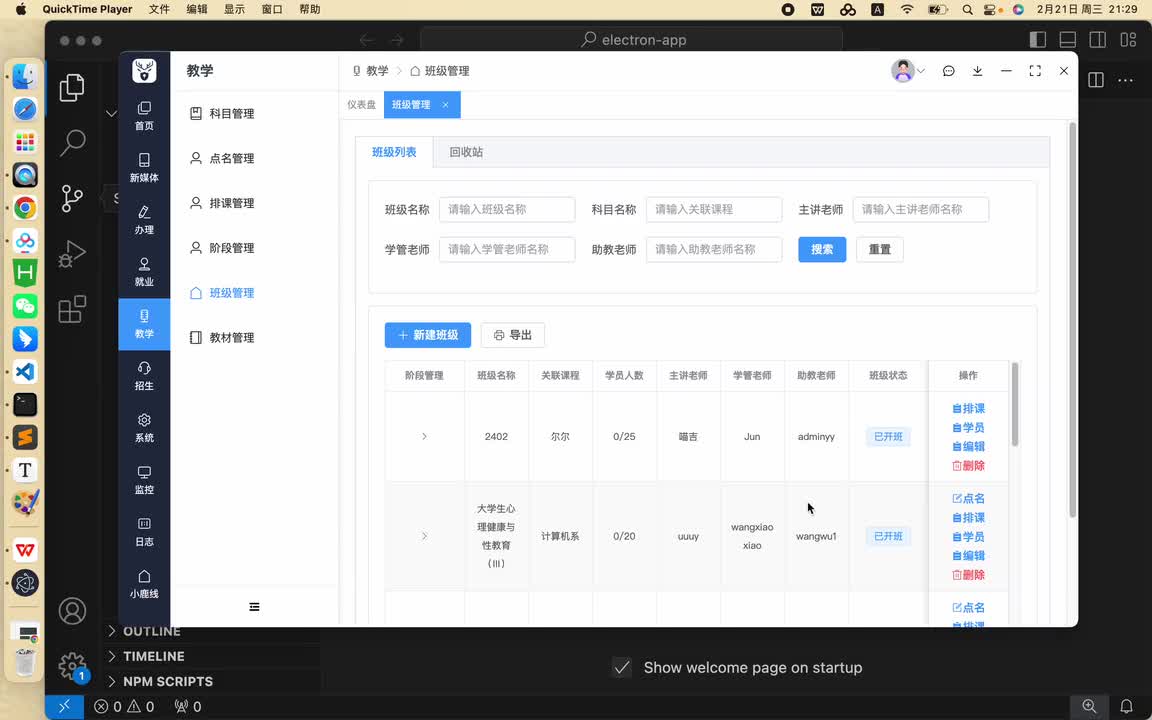The image size is (1152, 720).
Task: Open WeChat from the Dock
Action: [25, 306]
